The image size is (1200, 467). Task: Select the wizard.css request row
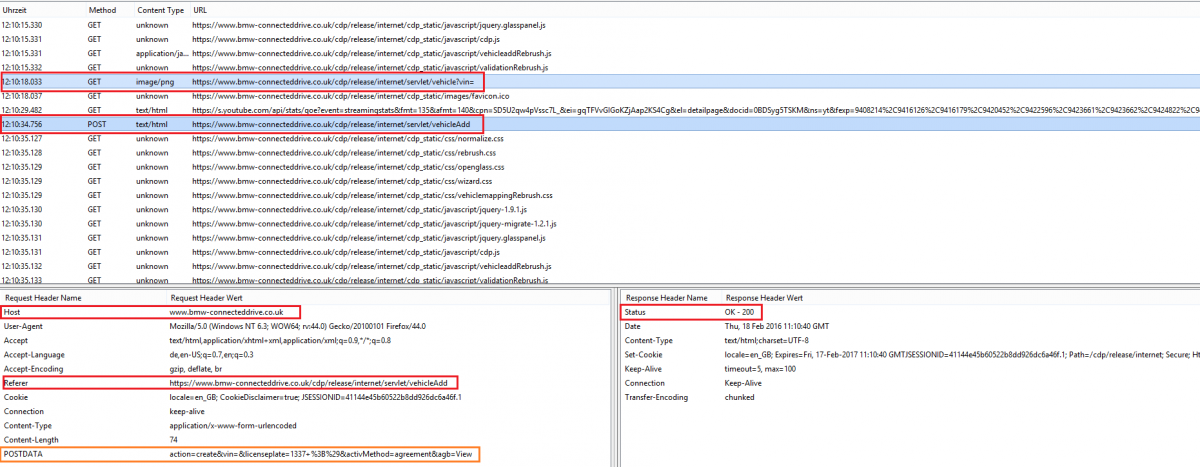(x=600, y=181)
